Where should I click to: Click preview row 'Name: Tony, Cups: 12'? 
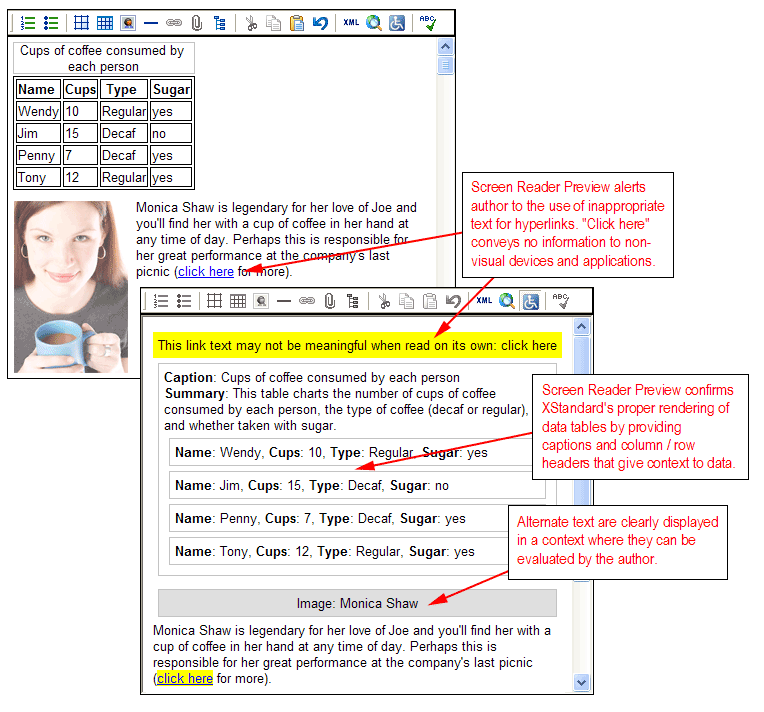click(357, 552)
